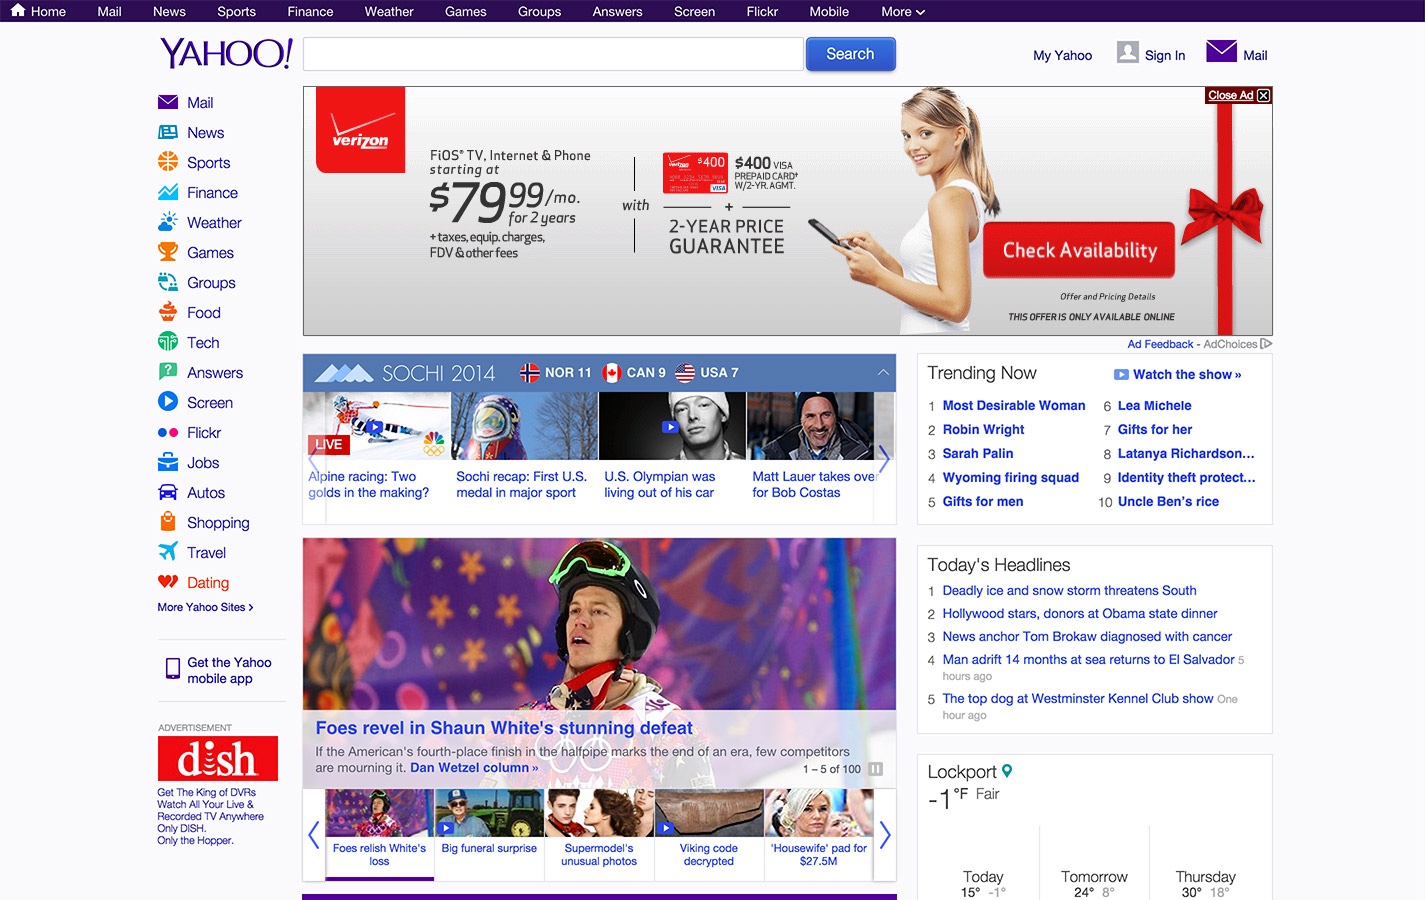The width and height of the screenshot is (1425, 900).
Task: Open the Alpine racing live video thumbnail
Action: (x=377, y=426)
